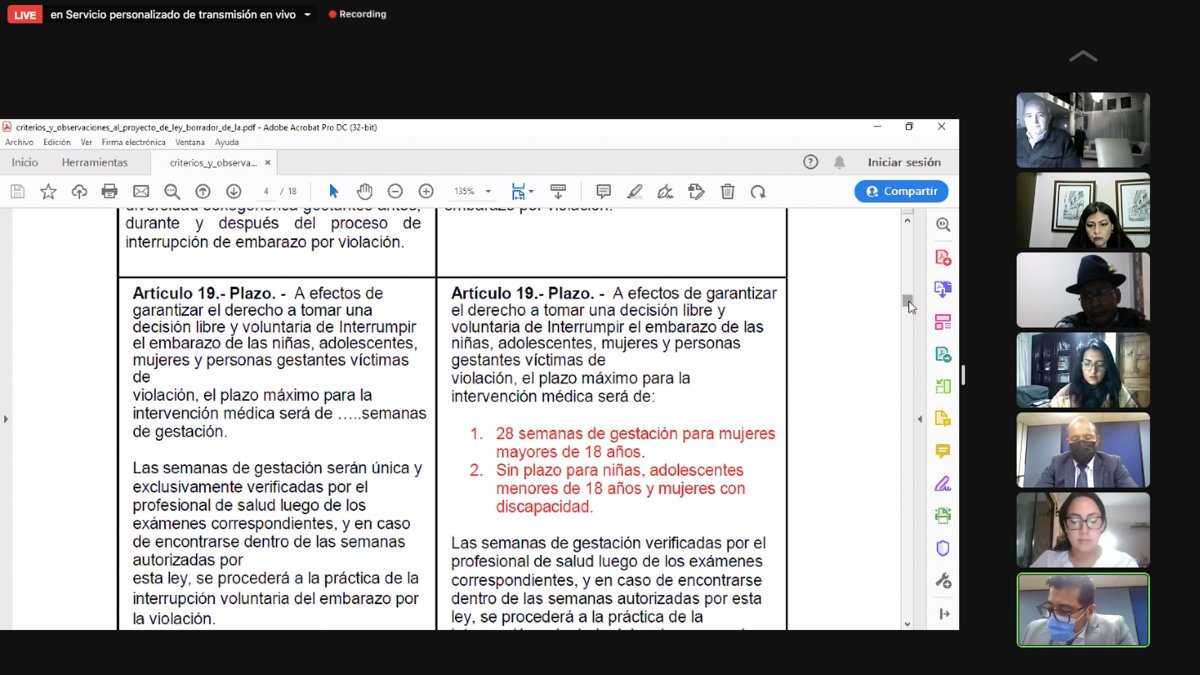Toggle the selection arrow tool
Viewport: 1200px width, 675px height.
pyautogui.click(x=333, y=191)
